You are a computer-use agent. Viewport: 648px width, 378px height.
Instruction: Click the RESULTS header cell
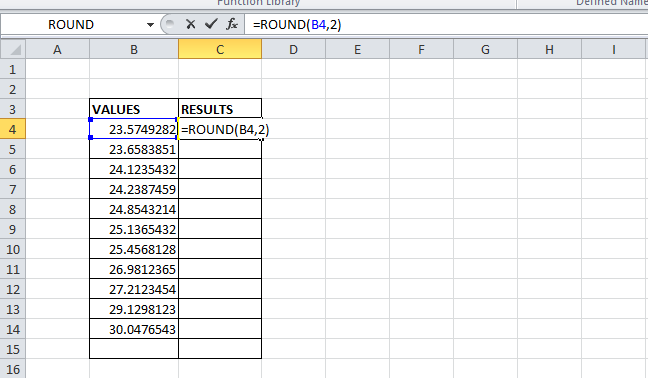point(220,109)
